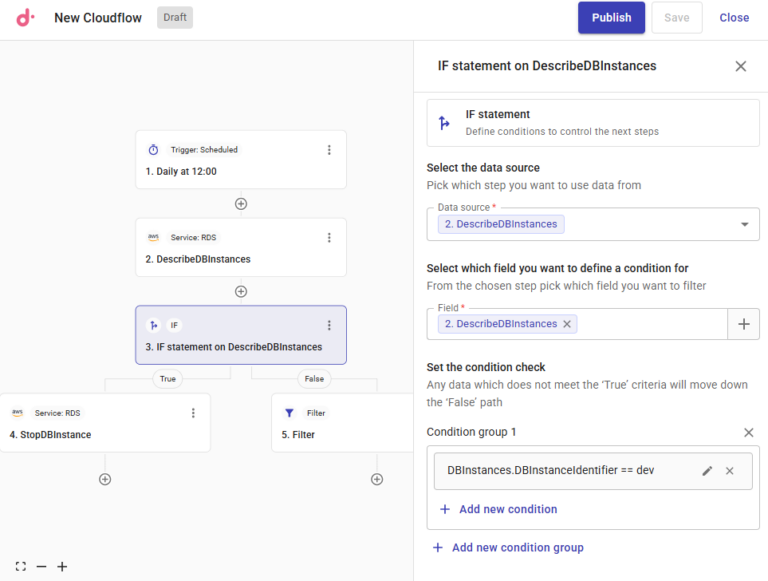The width and height of the screenshot is (768, 581).
Task: Select the Filter node on the False branch
Action: click(342, 423)
